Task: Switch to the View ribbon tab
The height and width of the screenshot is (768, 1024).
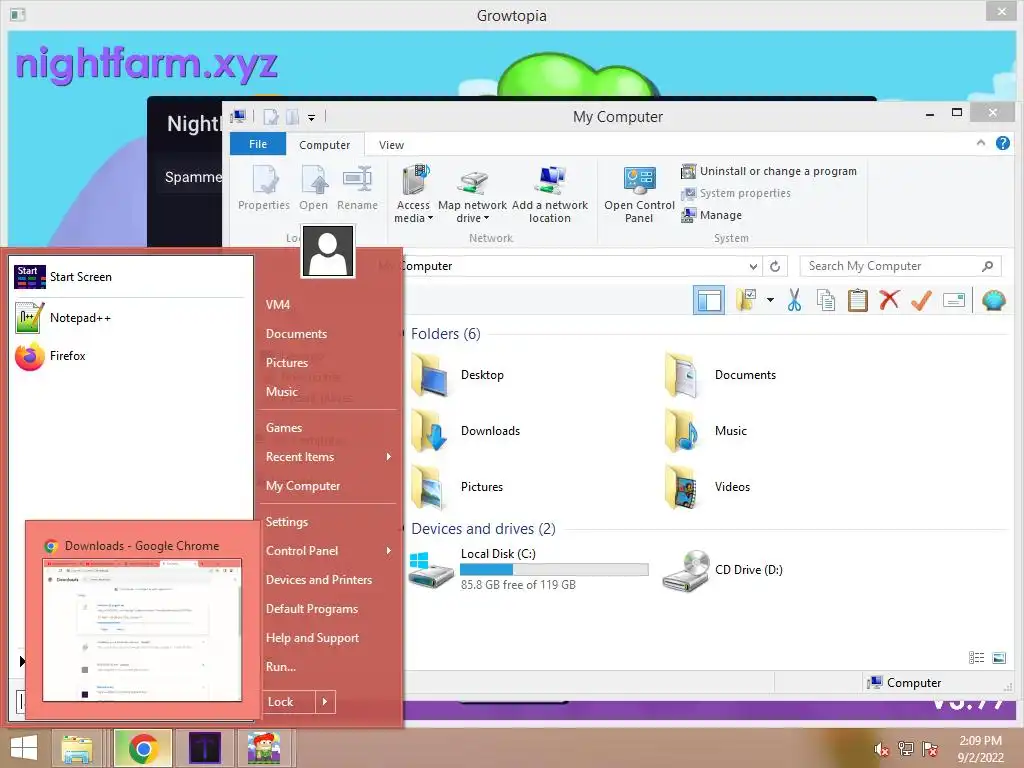Action: [x=391, y=144]
